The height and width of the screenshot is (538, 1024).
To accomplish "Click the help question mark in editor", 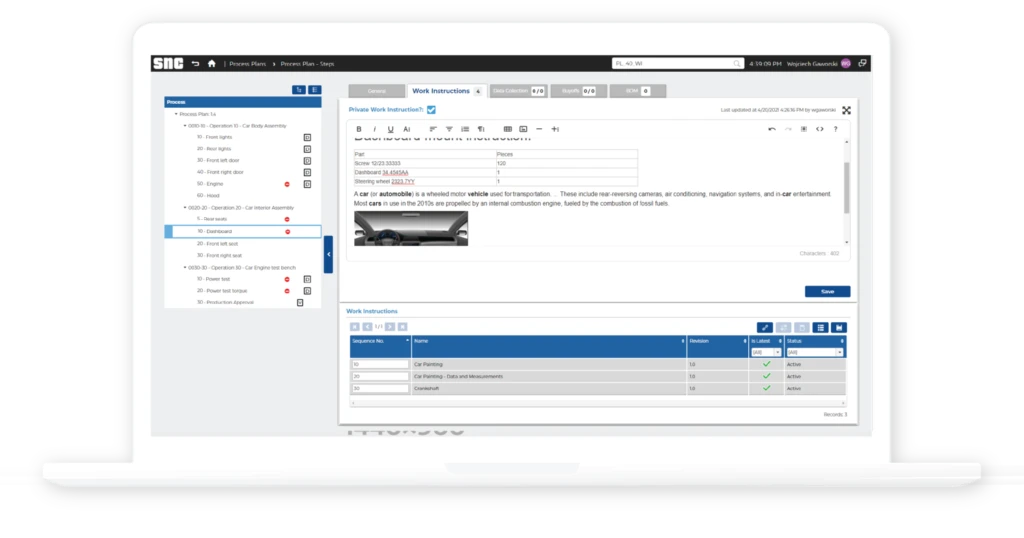I will 835,129.
